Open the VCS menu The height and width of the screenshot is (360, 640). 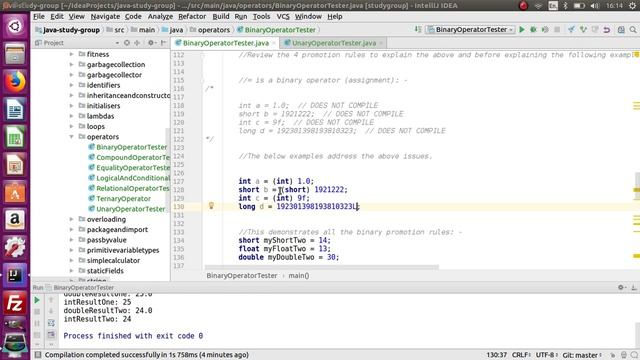pyautogui.click(x=283, y=16)
